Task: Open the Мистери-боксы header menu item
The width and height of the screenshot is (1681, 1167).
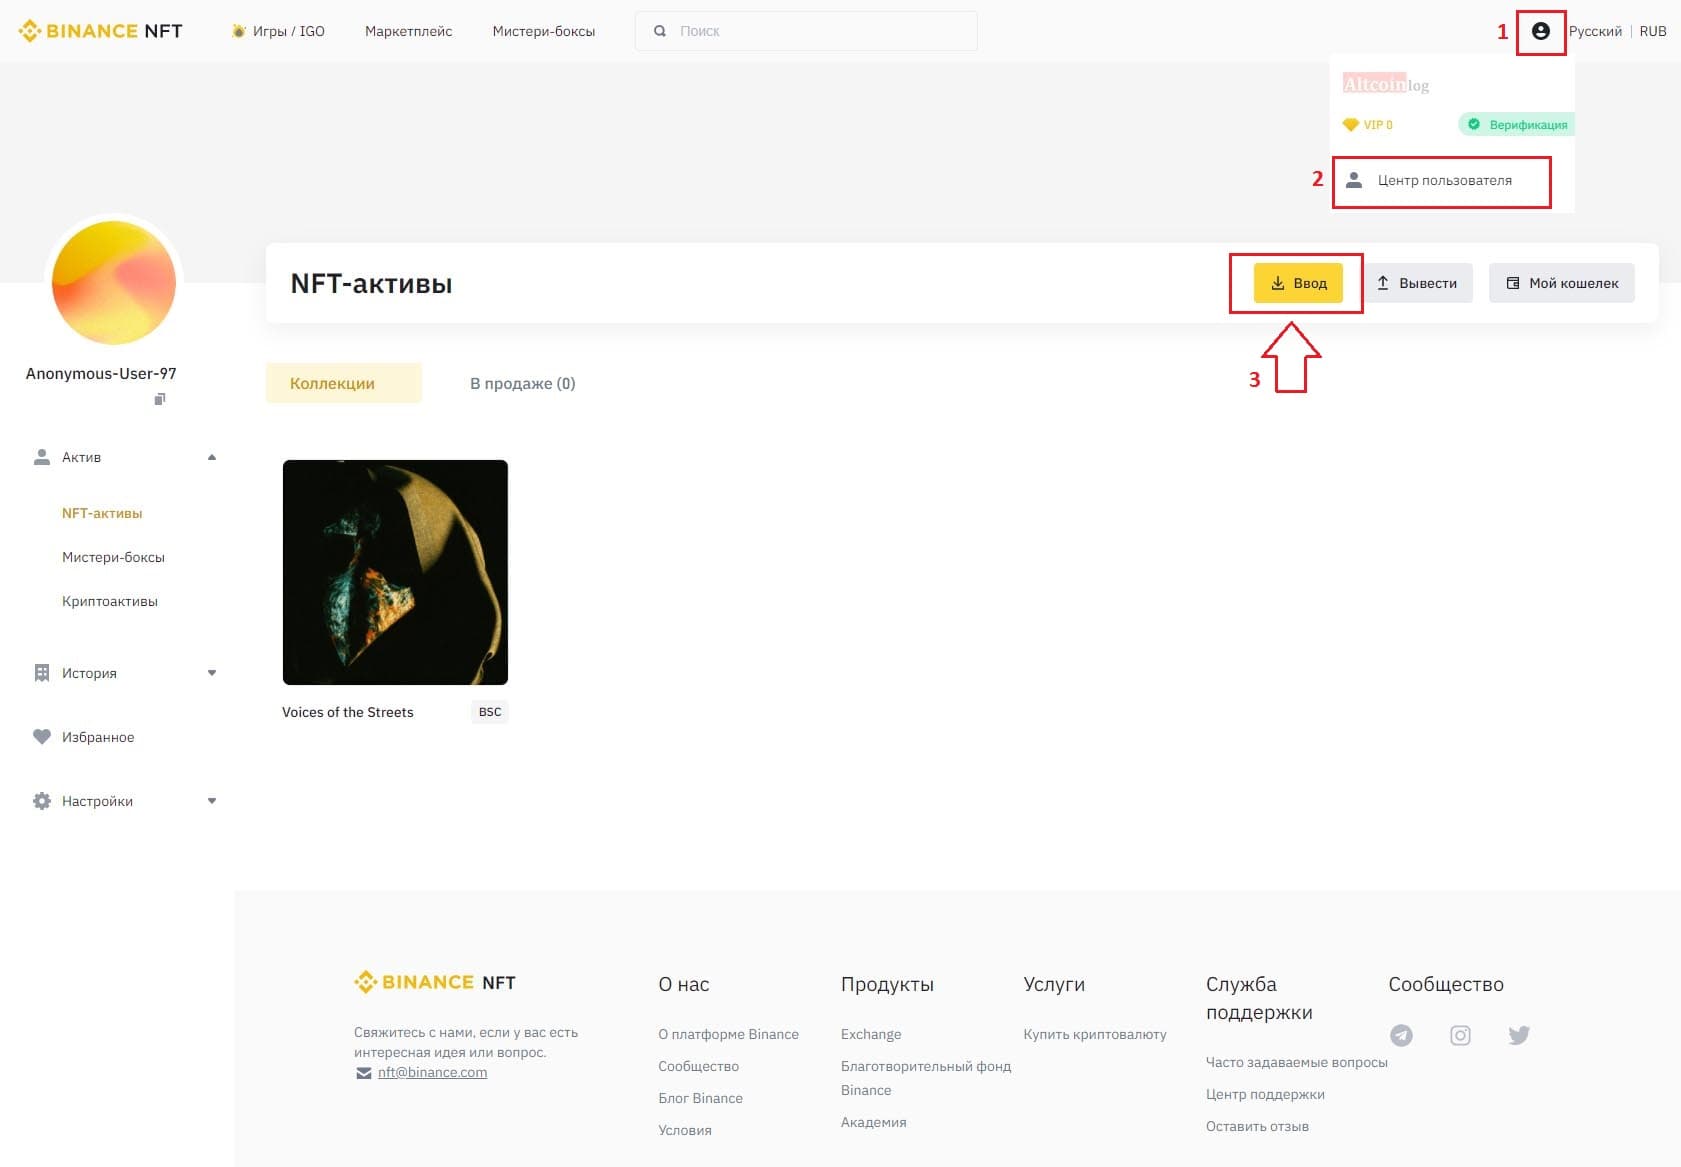Action: pyautogui.click(x=543, y=31)
